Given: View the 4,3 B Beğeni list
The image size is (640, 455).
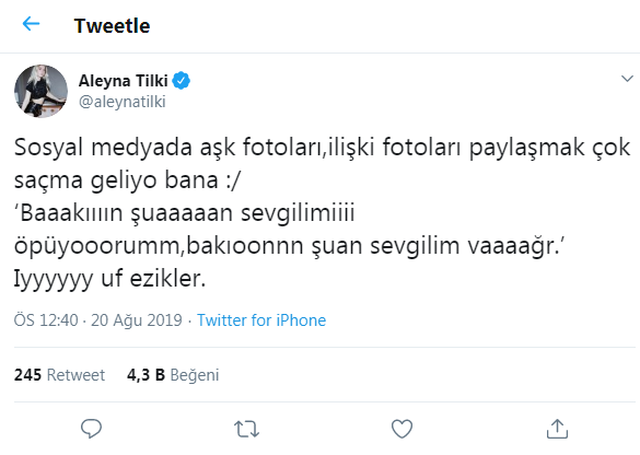Looking at the screenshot, I should (172, 375).
